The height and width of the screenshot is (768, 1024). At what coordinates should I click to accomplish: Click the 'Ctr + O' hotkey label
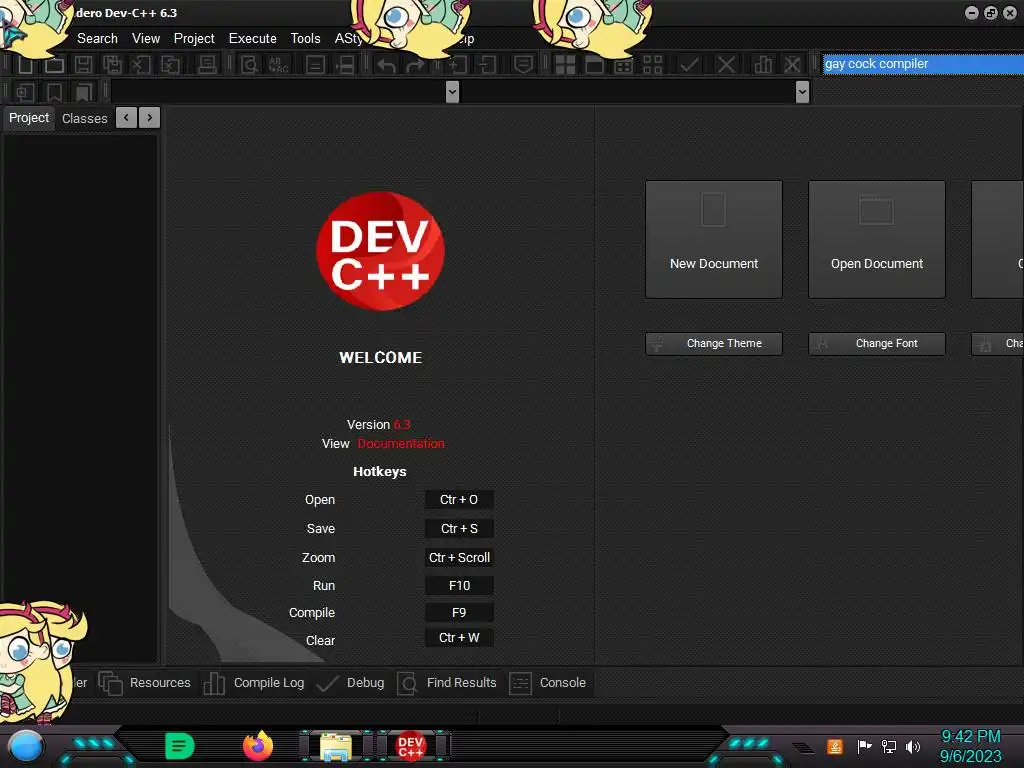pos(459,500)
